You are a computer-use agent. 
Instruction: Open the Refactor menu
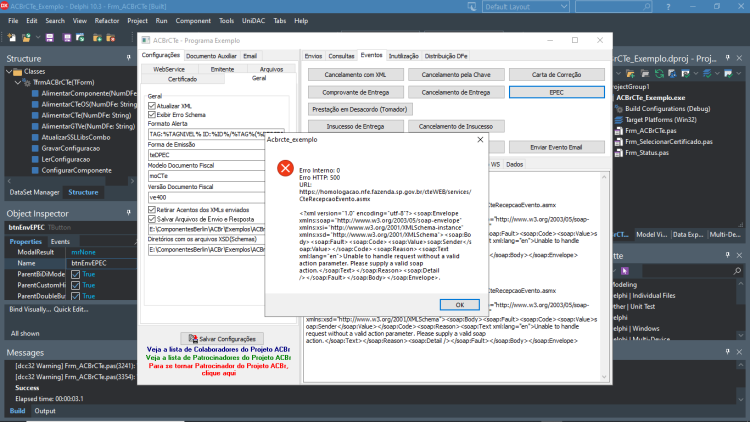pyautogui.click(x=107, y=21)
